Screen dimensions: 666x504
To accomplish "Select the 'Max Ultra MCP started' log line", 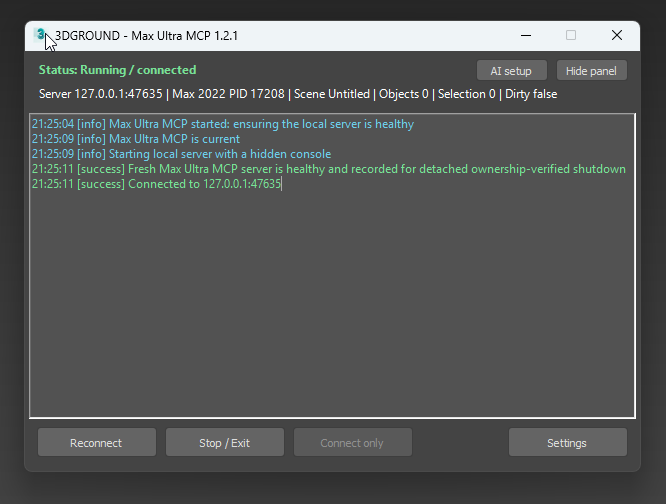I will (223, 124).
